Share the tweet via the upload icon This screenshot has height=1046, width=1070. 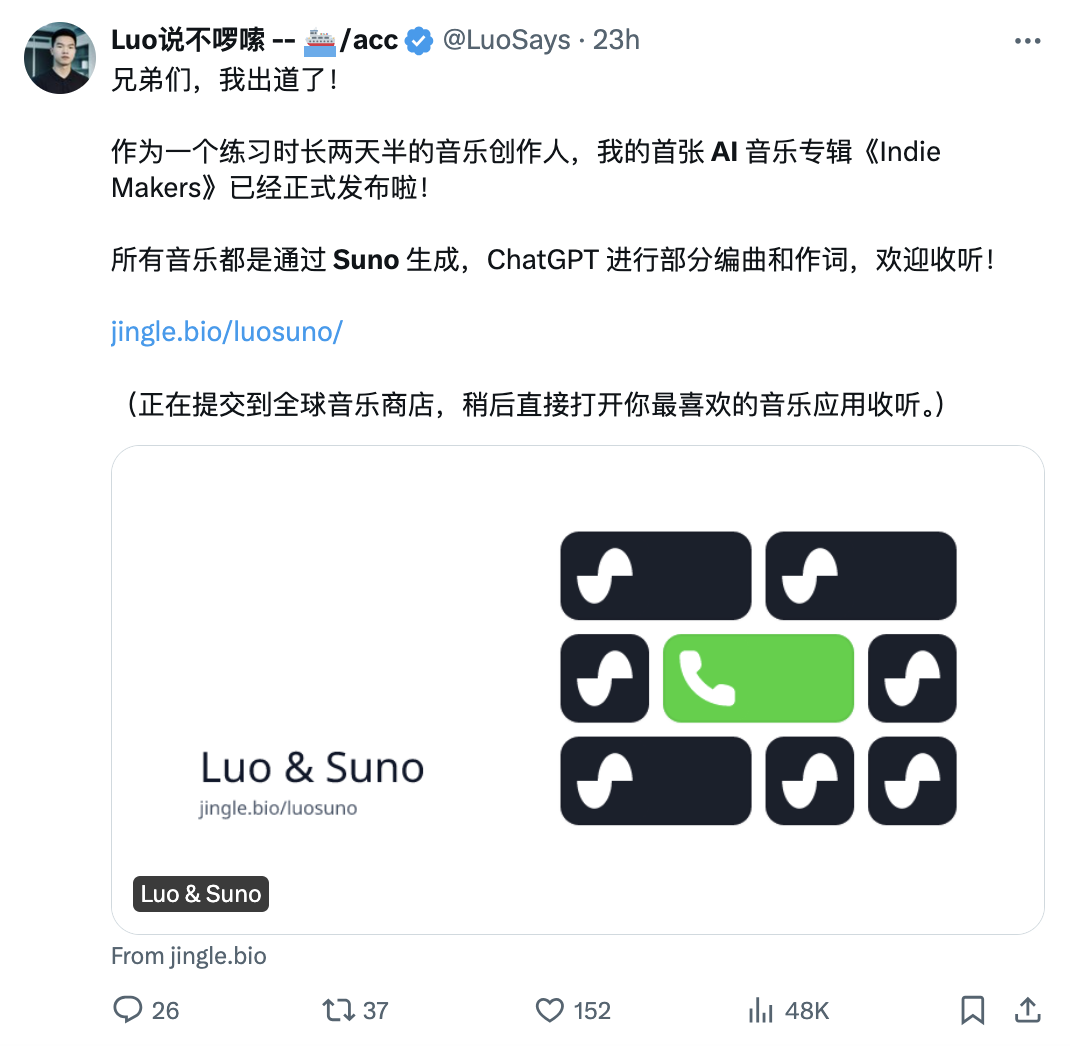pyautogui.click(x=1027, y=1010)
